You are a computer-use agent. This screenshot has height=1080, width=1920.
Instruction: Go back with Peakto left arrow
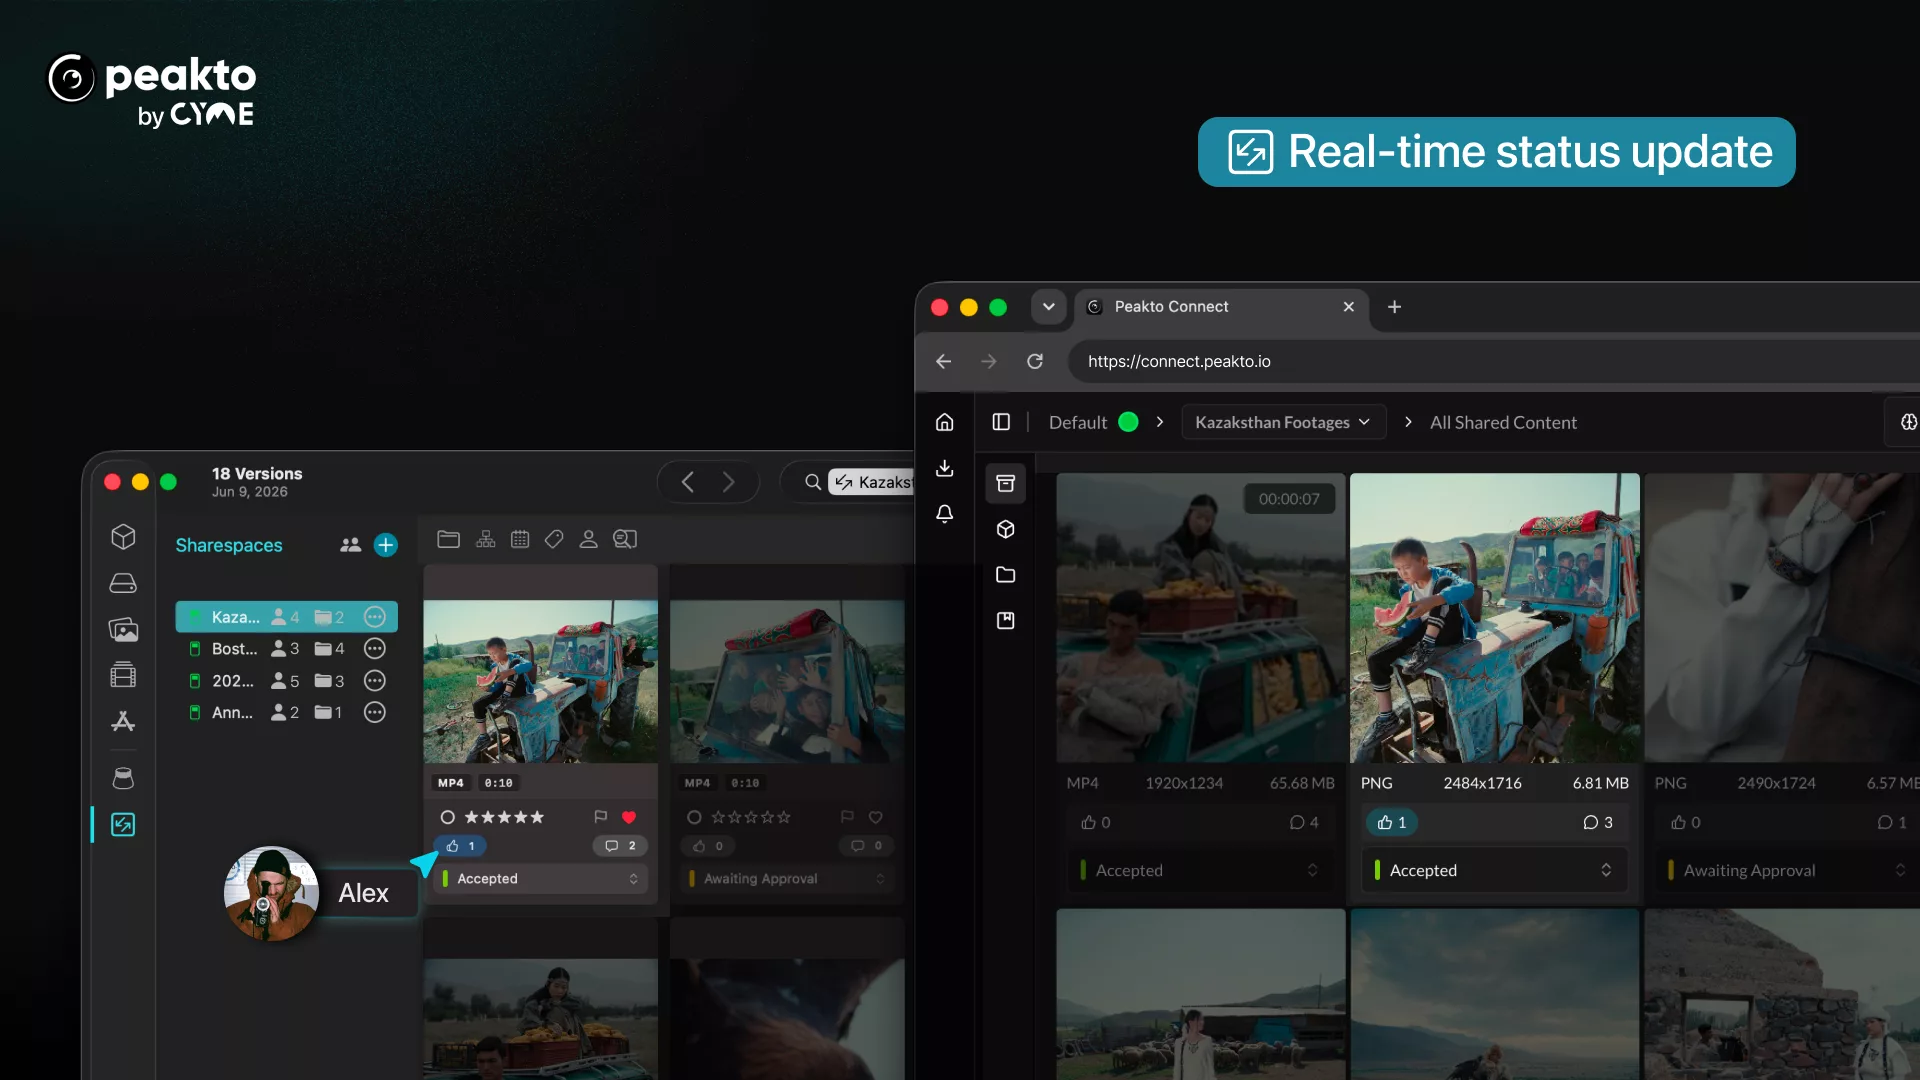(x=688, y=482)
